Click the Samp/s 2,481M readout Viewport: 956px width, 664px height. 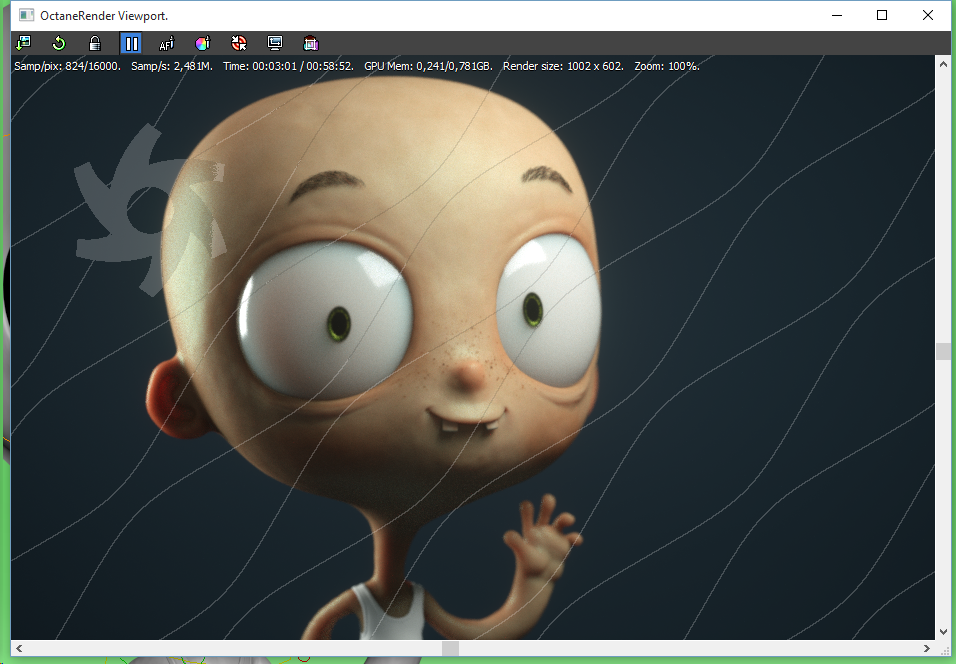pos(172,66)
